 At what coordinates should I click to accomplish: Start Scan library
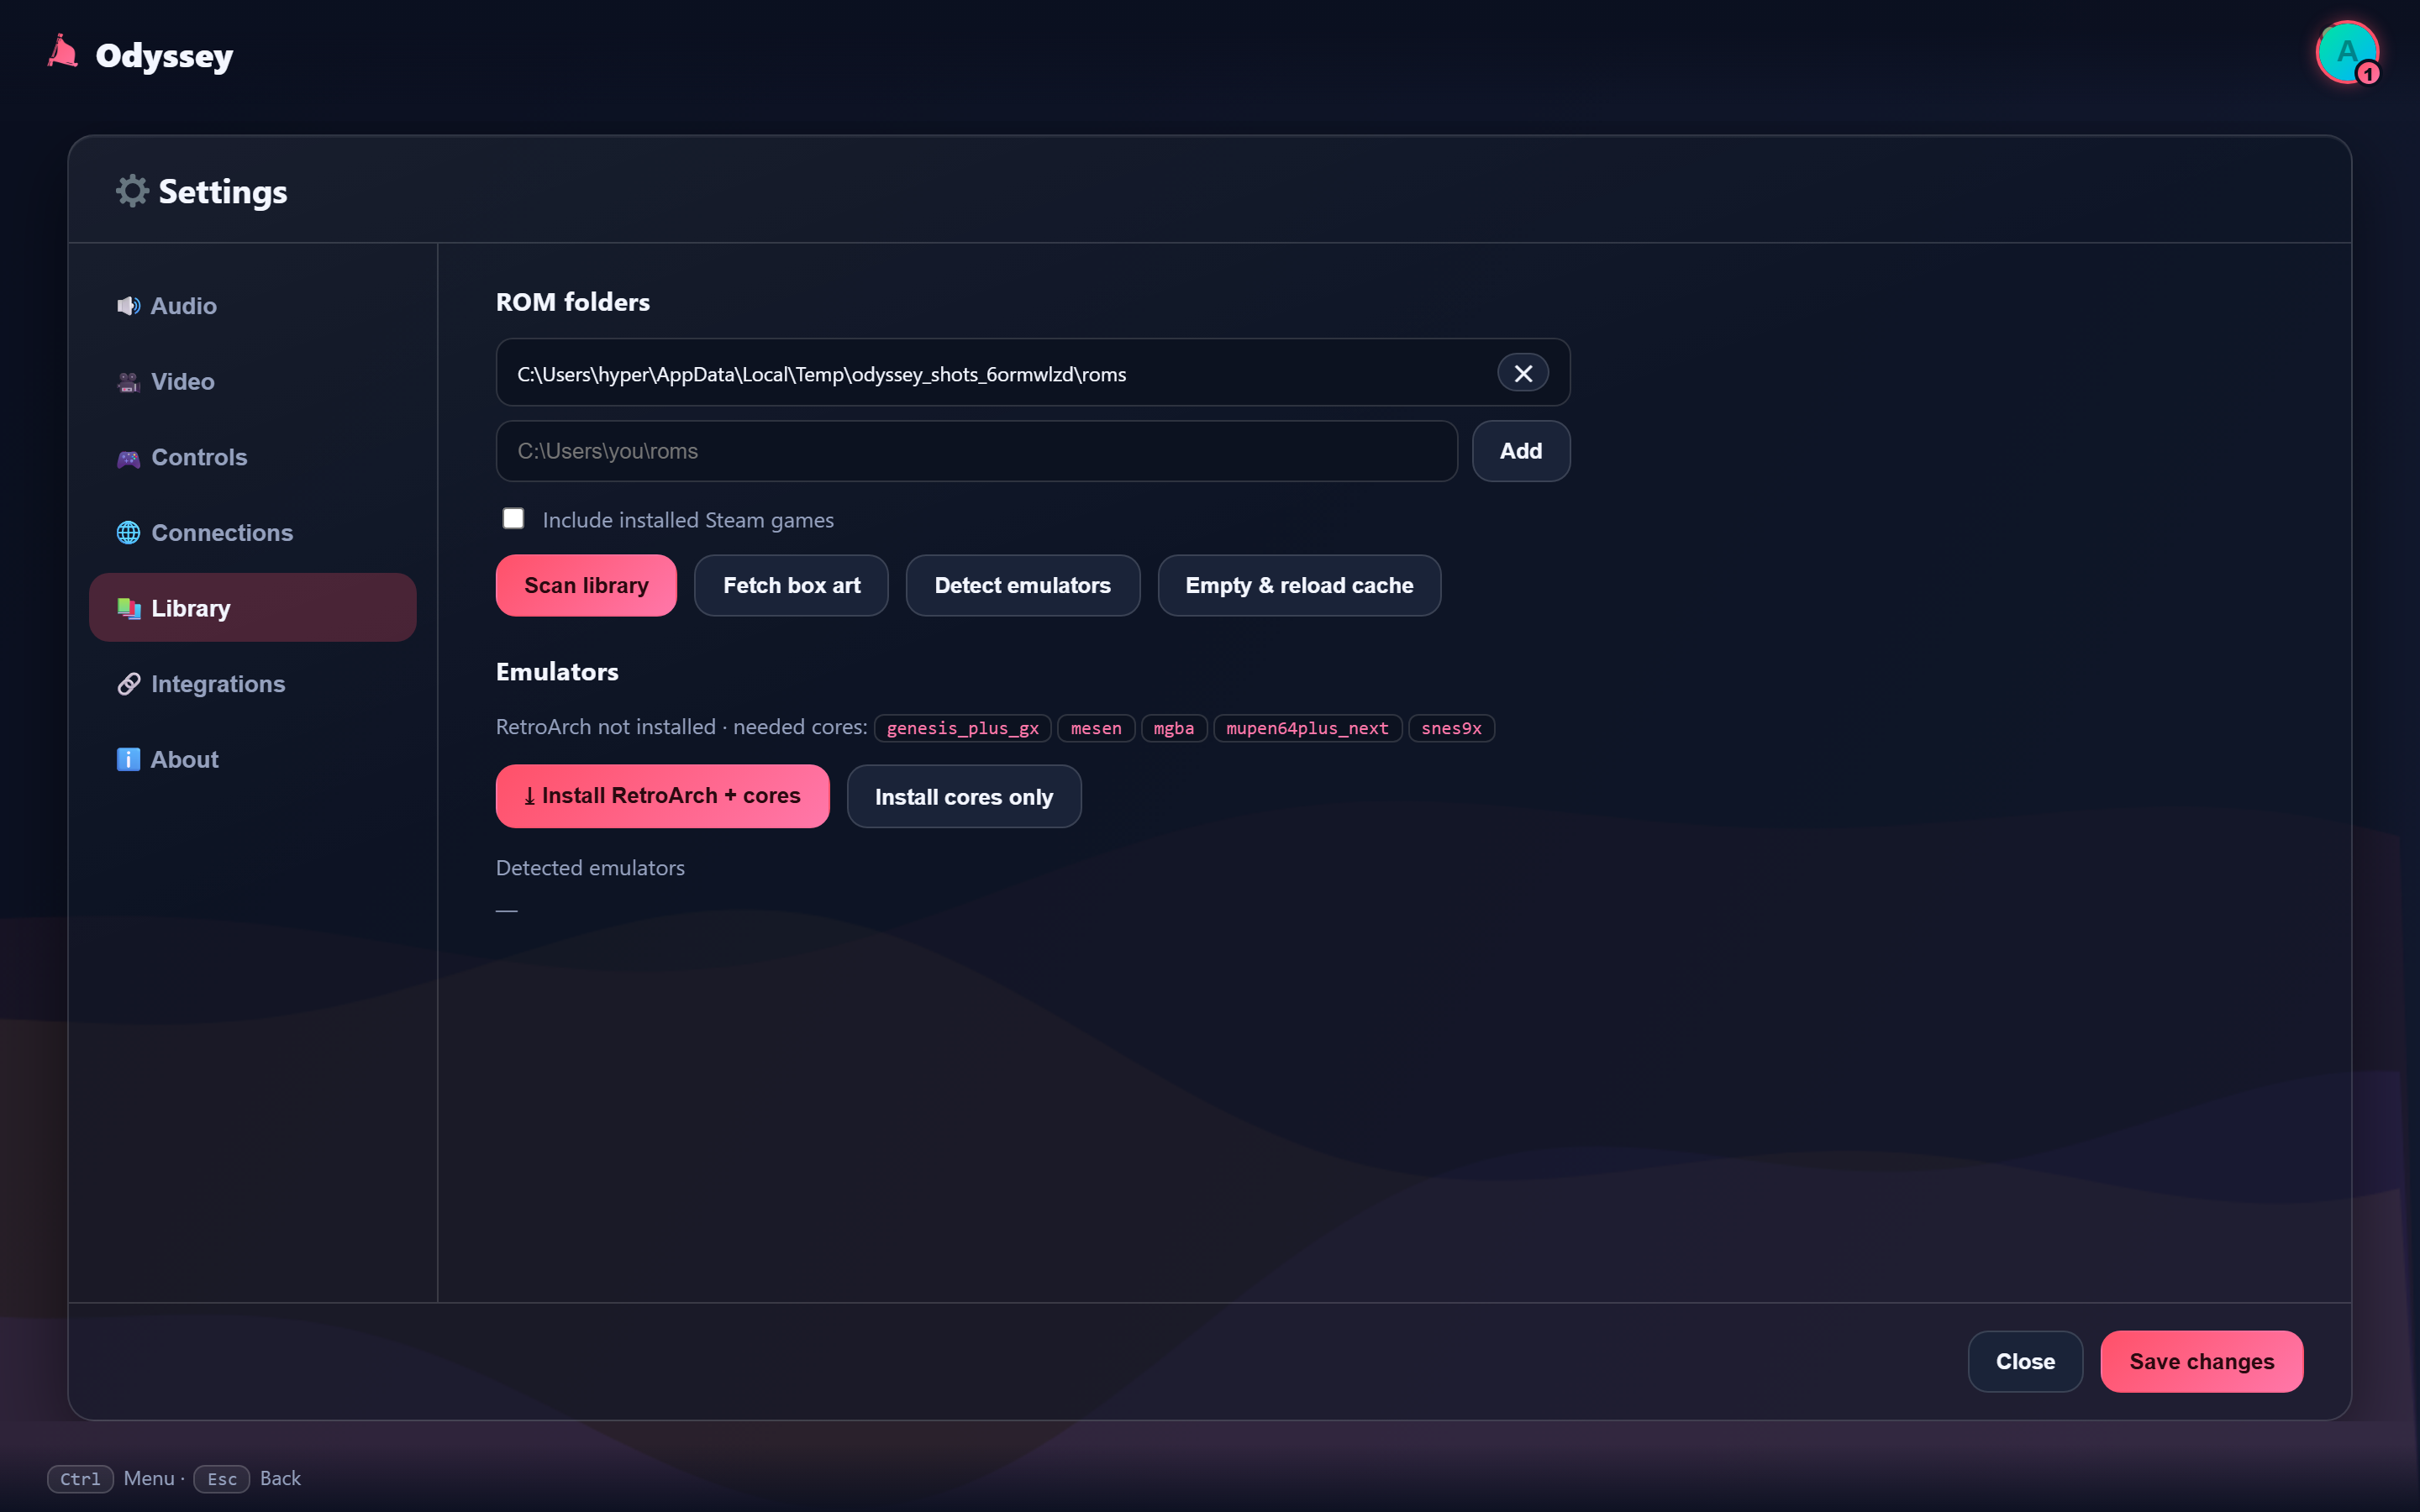coord(586,585)
